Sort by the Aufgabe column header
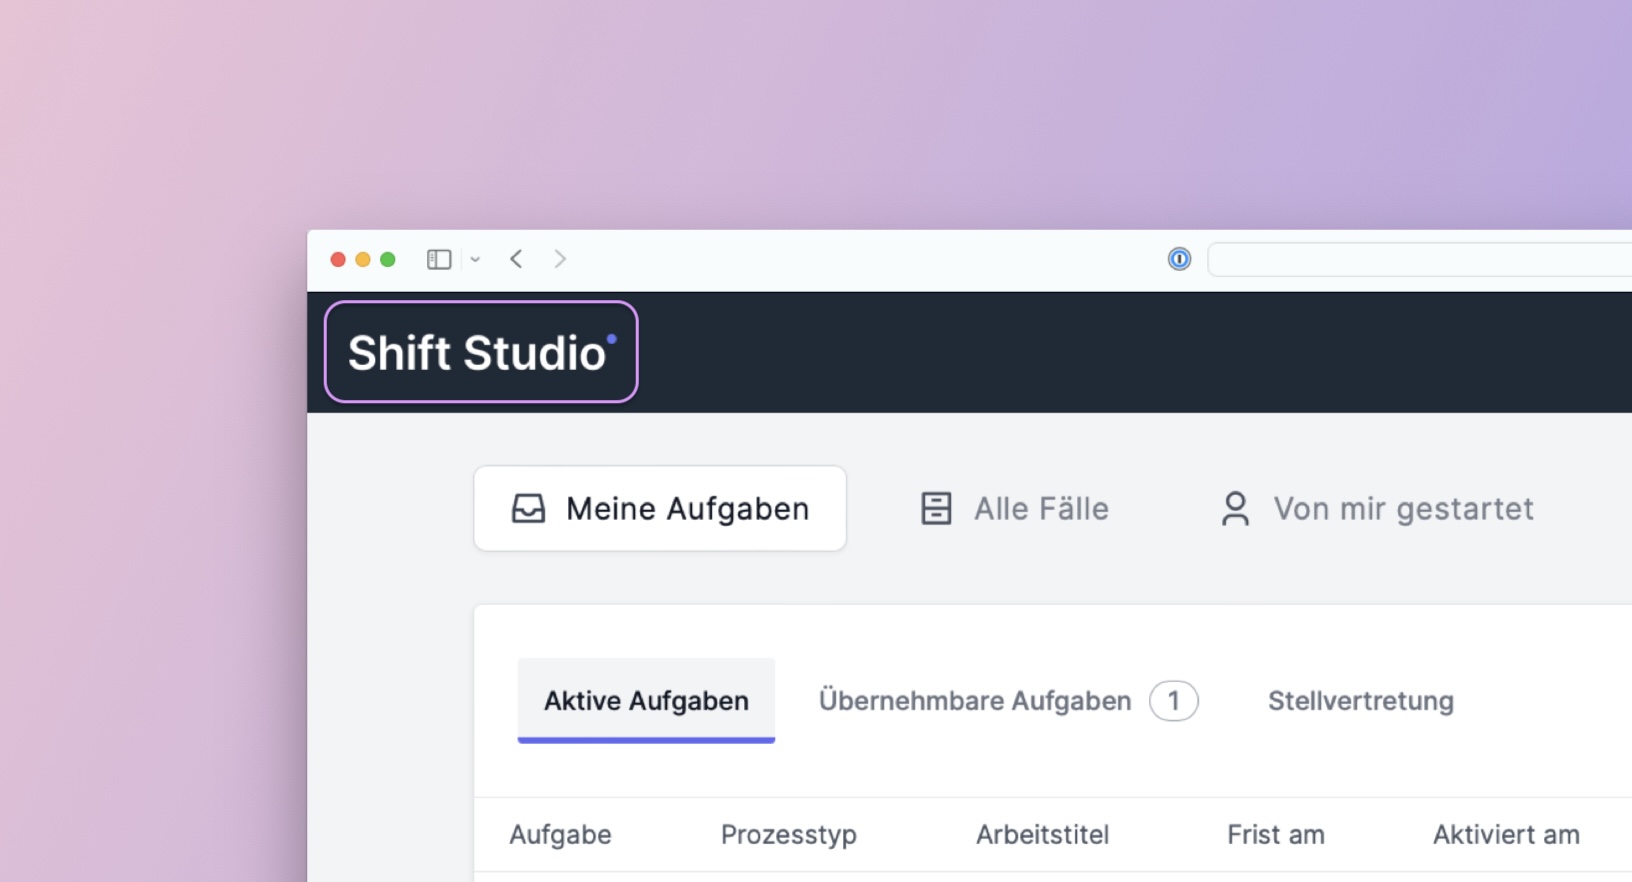This screenshot has height=882, width=1632. point(560,834)
